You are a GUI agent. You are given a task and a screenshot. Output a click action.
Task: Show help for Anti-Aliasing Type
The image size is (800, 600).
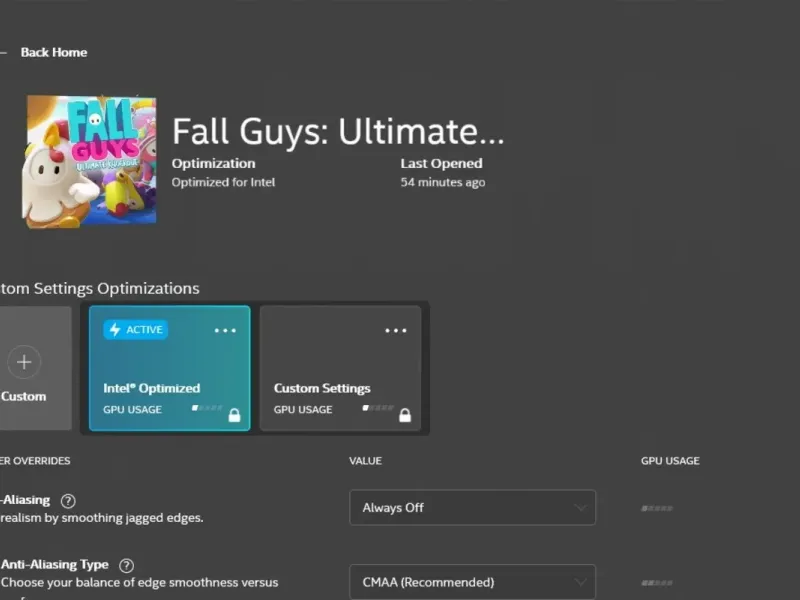126,565
